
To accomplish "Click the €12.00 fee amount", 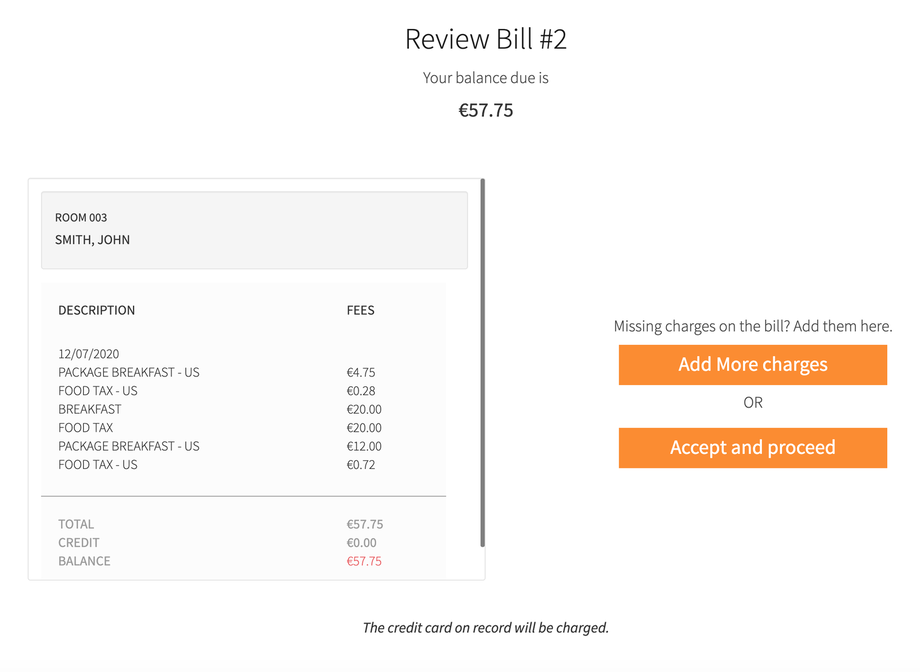I will 364,447.
